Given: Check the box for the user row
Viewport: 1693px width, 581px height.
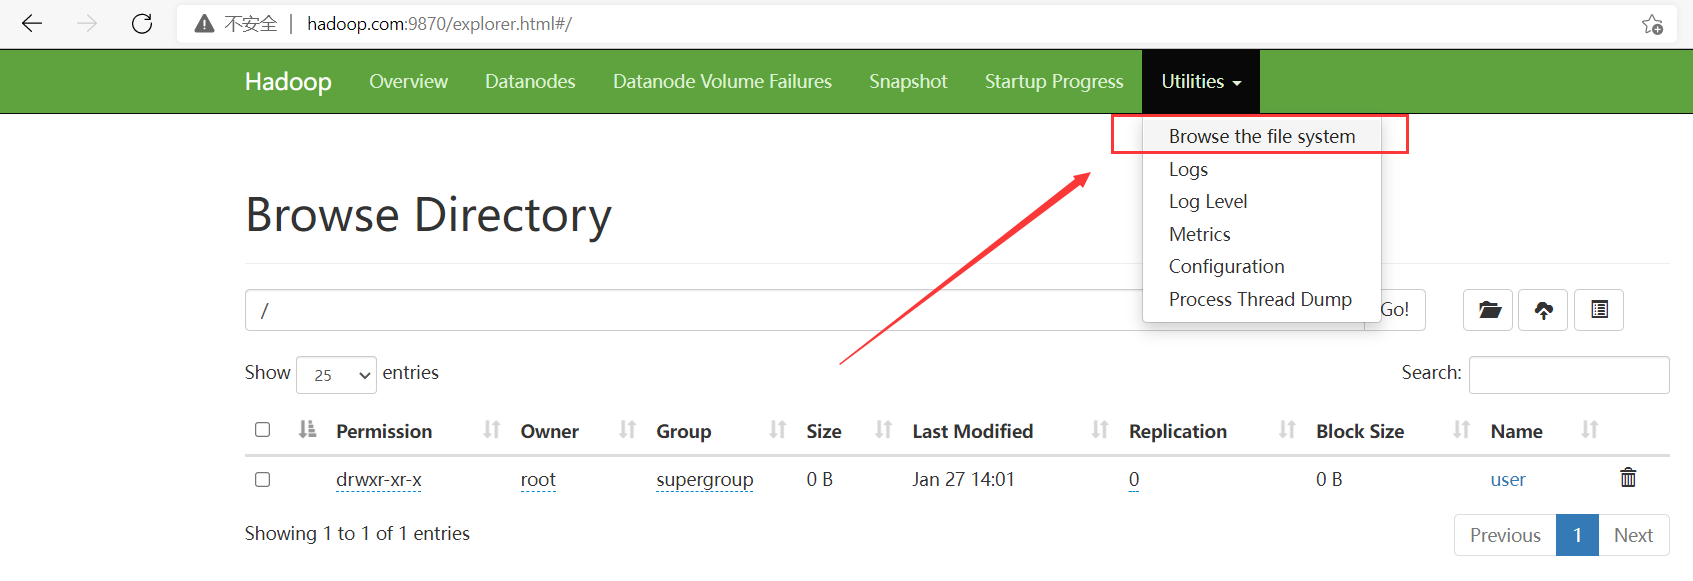Looking at the screenshot, I should pyautogui.click(x=263, y=480).
